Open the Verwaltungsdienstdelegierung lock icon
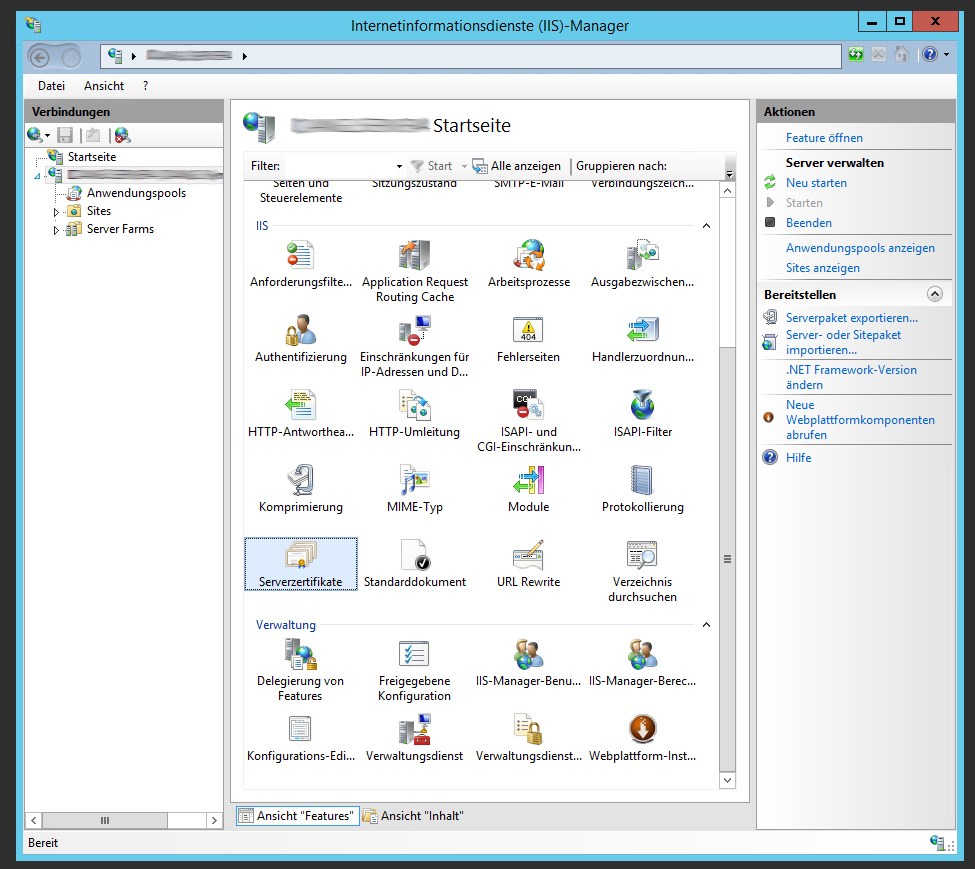975x869 pixels. tap(529, 729)
